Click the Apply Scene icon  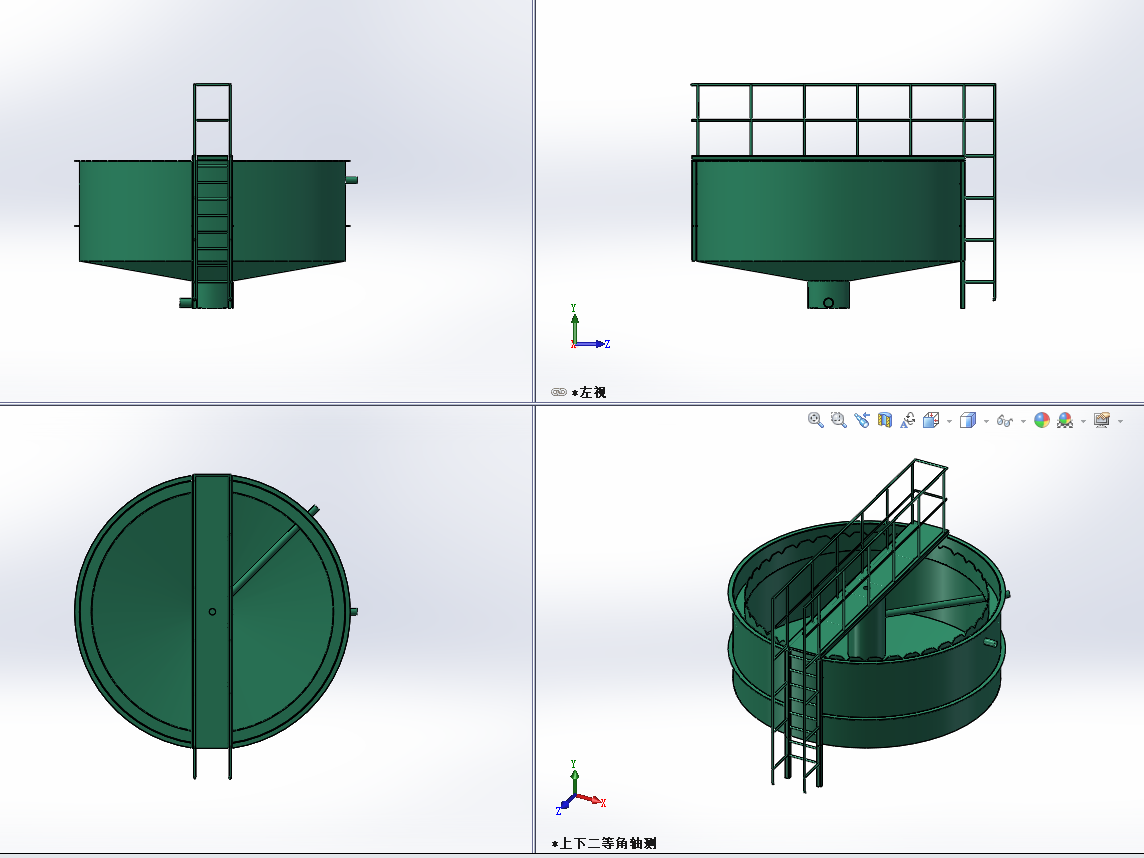tap(1065, 420)
